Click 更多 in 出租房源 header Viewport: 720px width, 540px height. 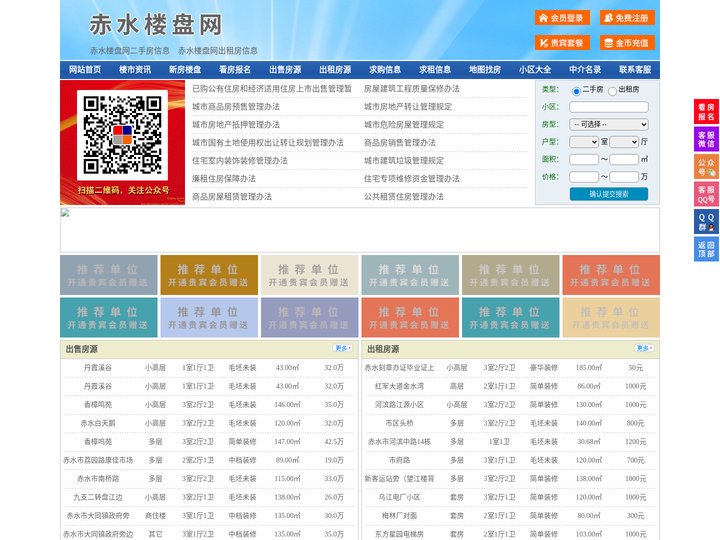[644, 349]
